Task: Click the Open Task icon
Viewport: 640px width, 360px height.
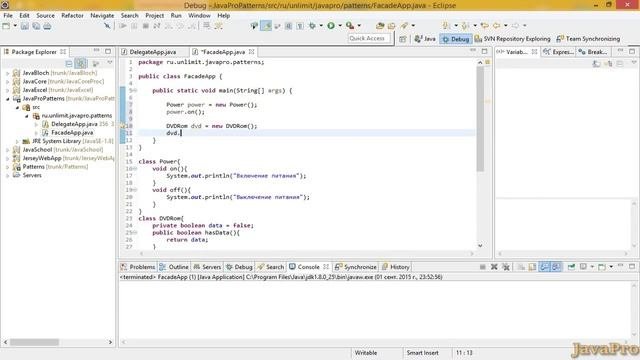Action: [391, 26]
